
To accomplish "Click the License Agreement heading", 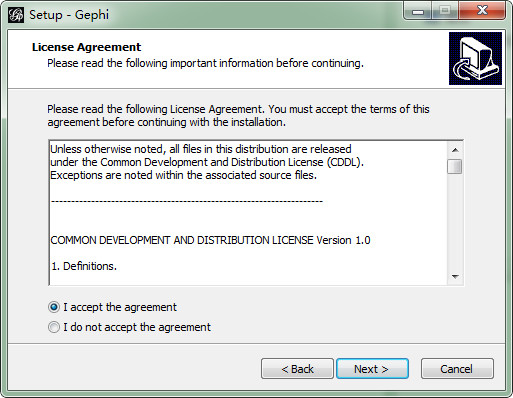I will (x=86, y=47).
